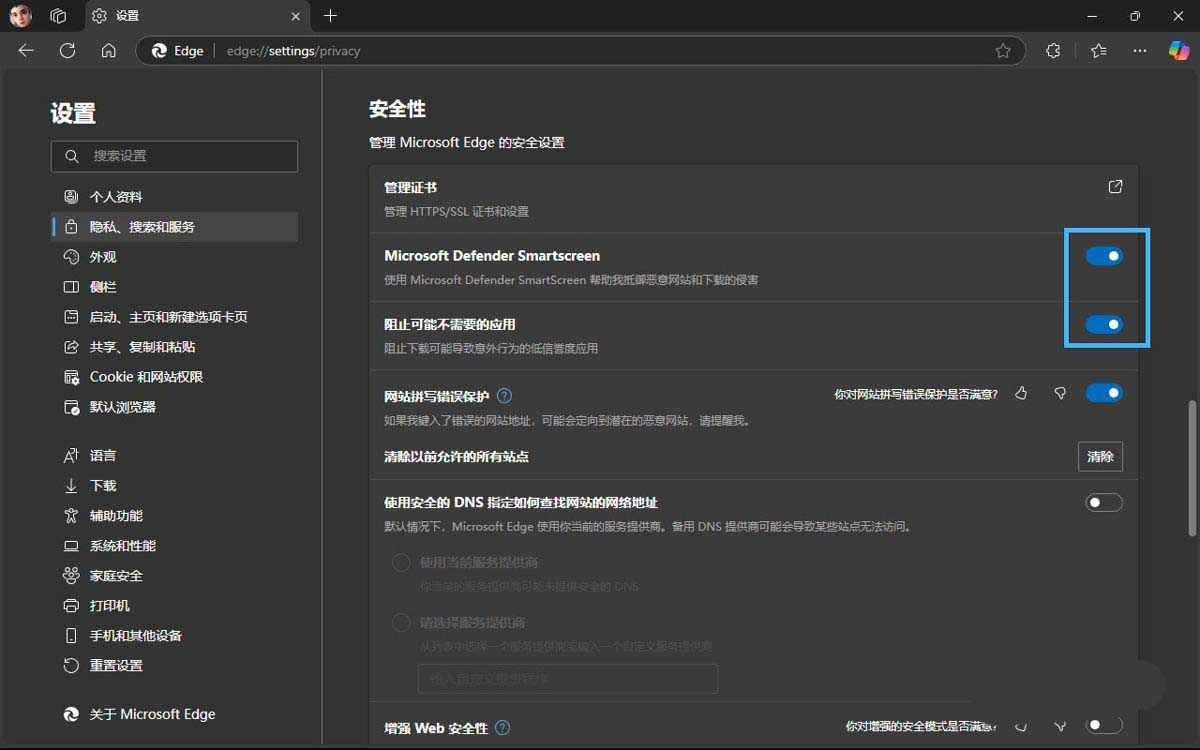The width and height of the screenshot is (1200, 750).
Task: Close the 设置 tab
Action: point(296,16)
